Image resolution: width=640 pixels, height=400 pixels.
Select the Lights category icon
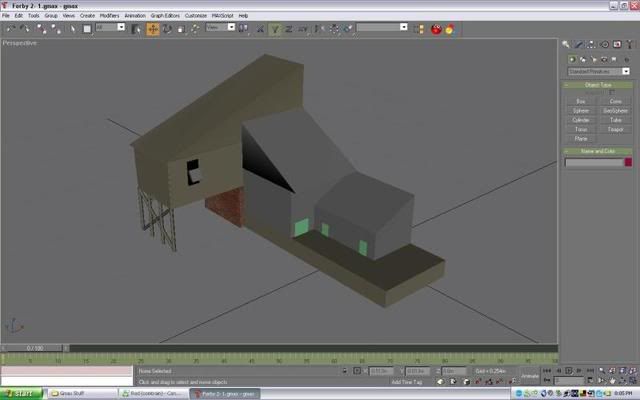(x=593, y=60)
